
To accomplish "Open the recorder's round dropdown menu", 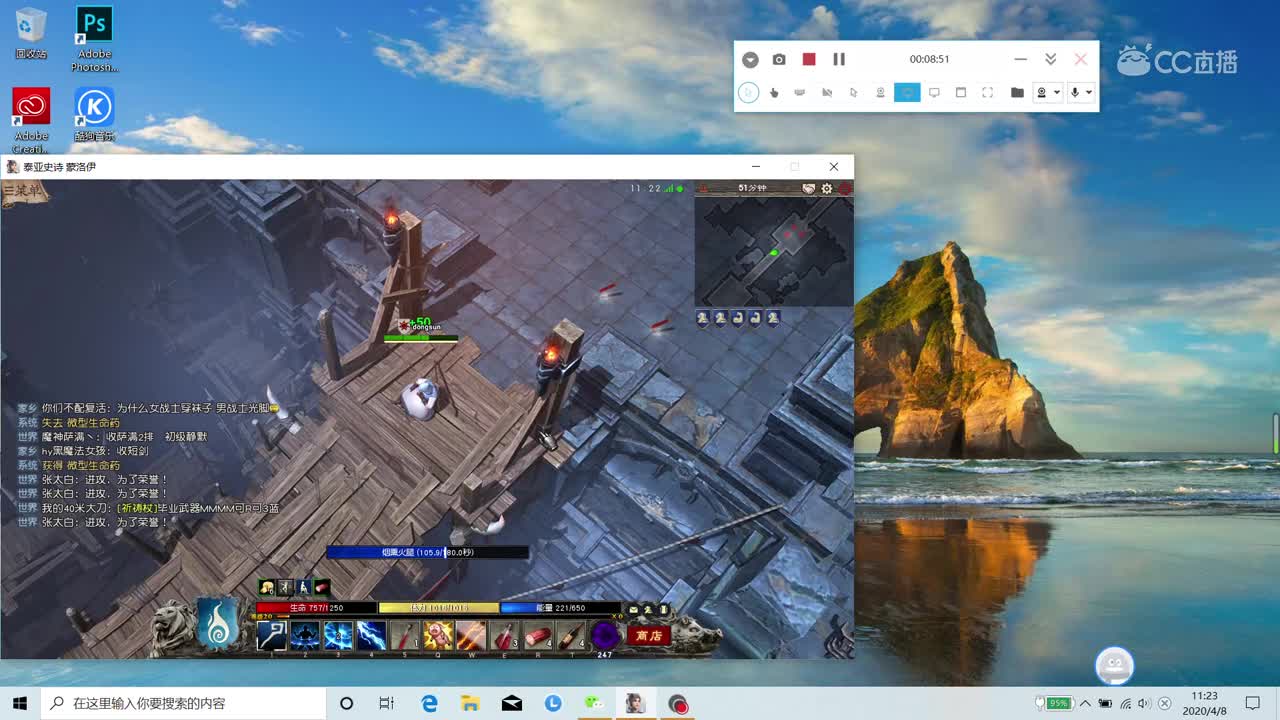I will click(750, 60).
